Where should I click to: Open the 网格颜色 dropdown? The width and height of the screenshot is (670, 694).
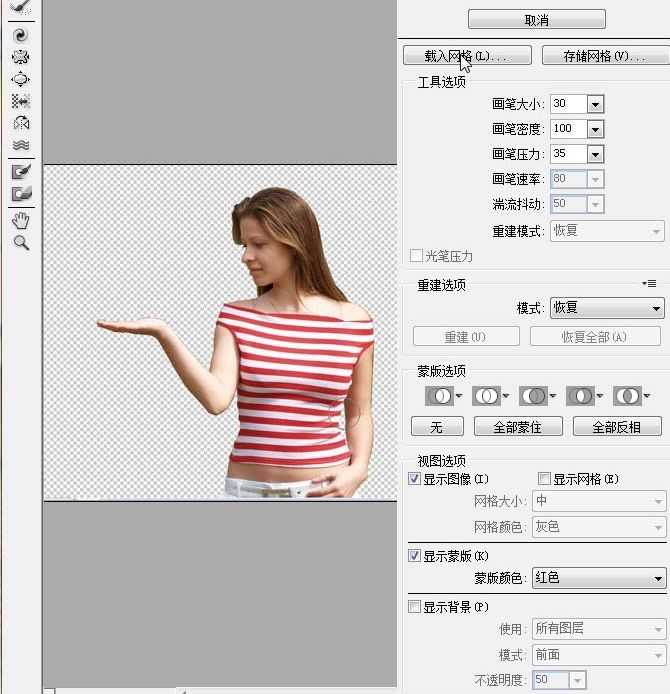click(599, 527)
